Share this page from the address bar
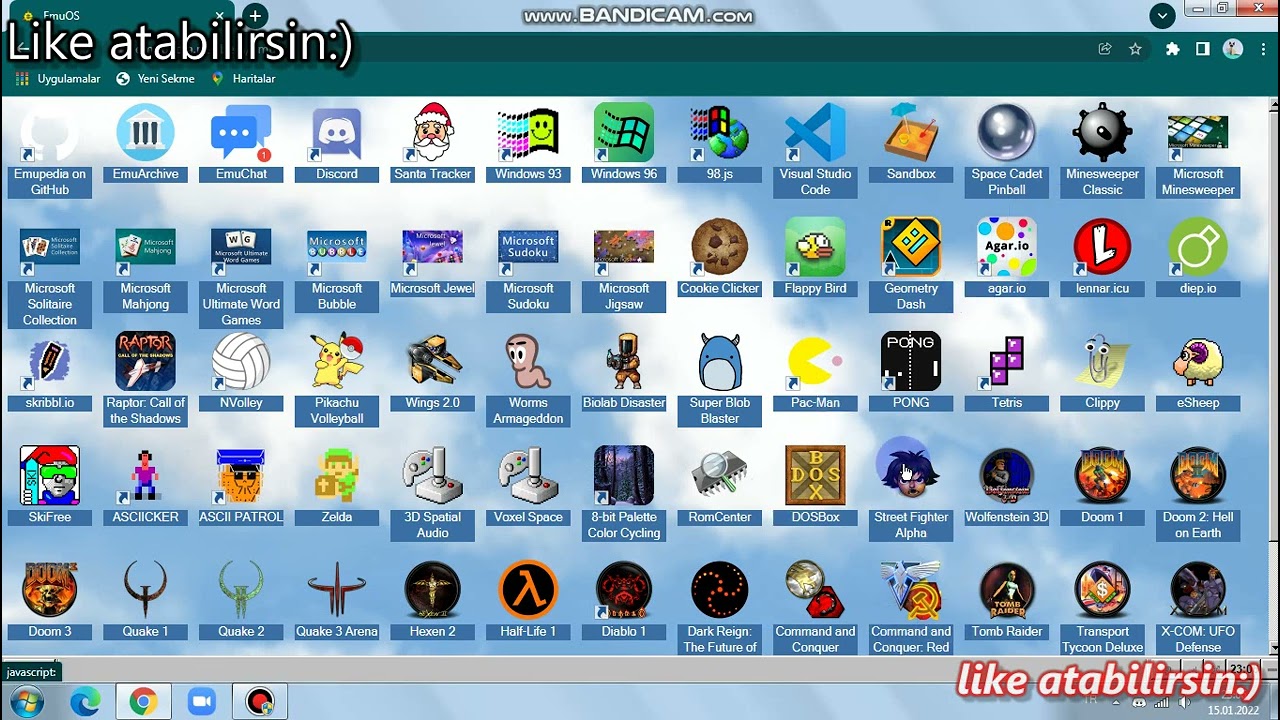Image resolution: width=1280 pixels, height=720 pixels. [x=1105, y=48]
